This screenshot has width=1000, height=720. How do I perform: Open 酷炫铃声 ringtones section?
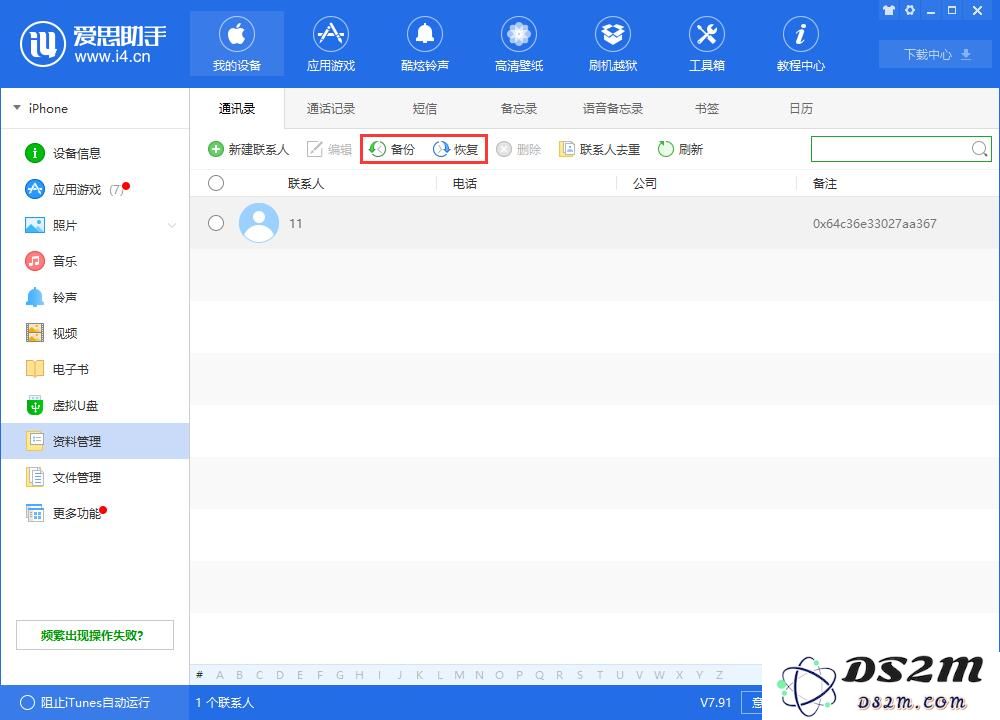click(x=425, y=44)
